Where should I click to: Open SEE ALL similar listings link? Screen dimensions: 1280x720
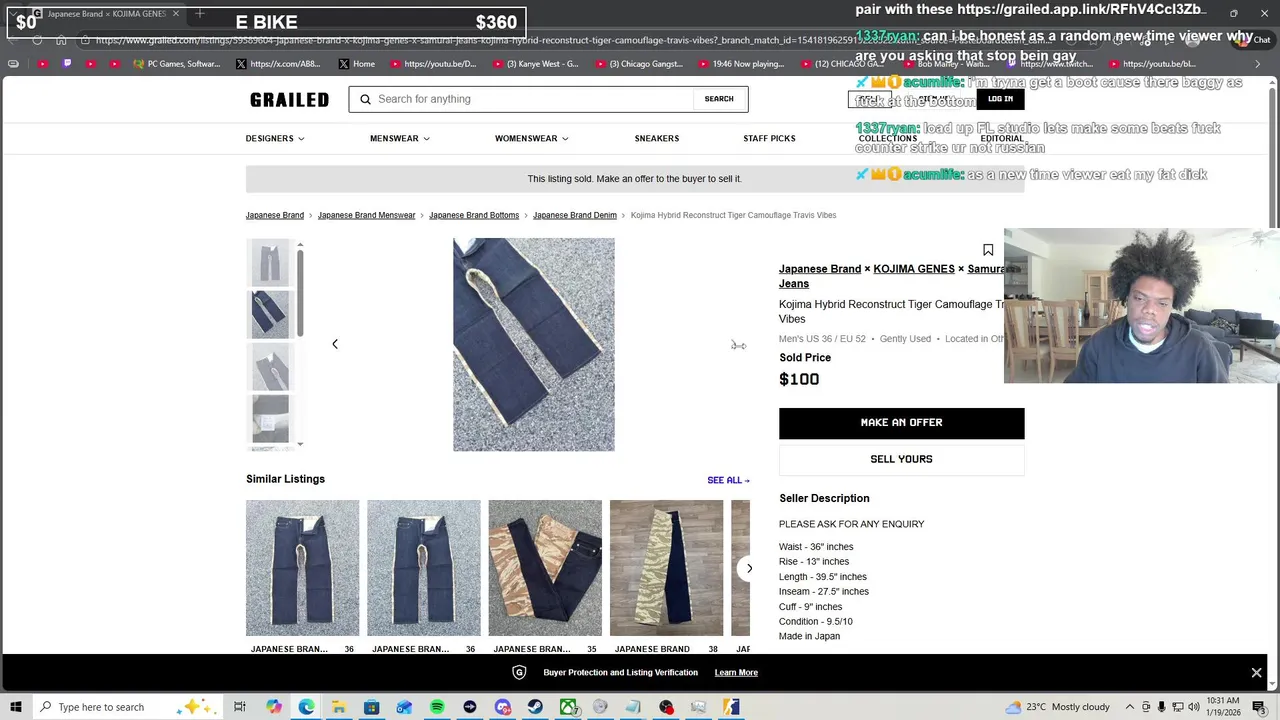coord(728,480)
